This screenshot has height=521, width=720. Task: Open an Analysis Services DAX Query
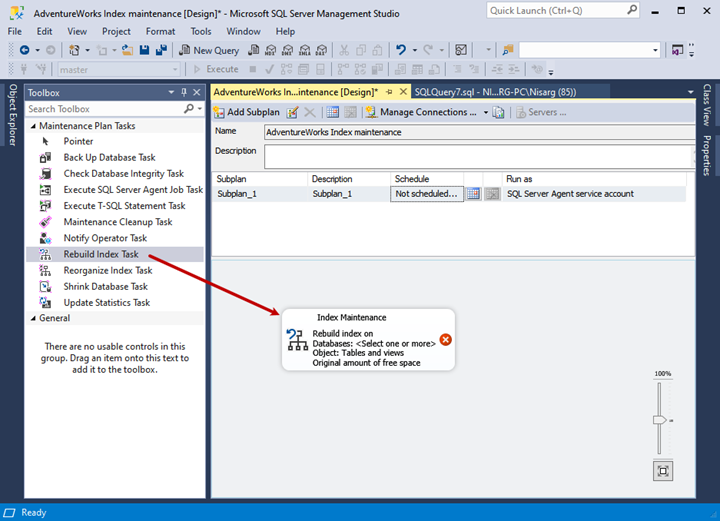tap(321, 50)
